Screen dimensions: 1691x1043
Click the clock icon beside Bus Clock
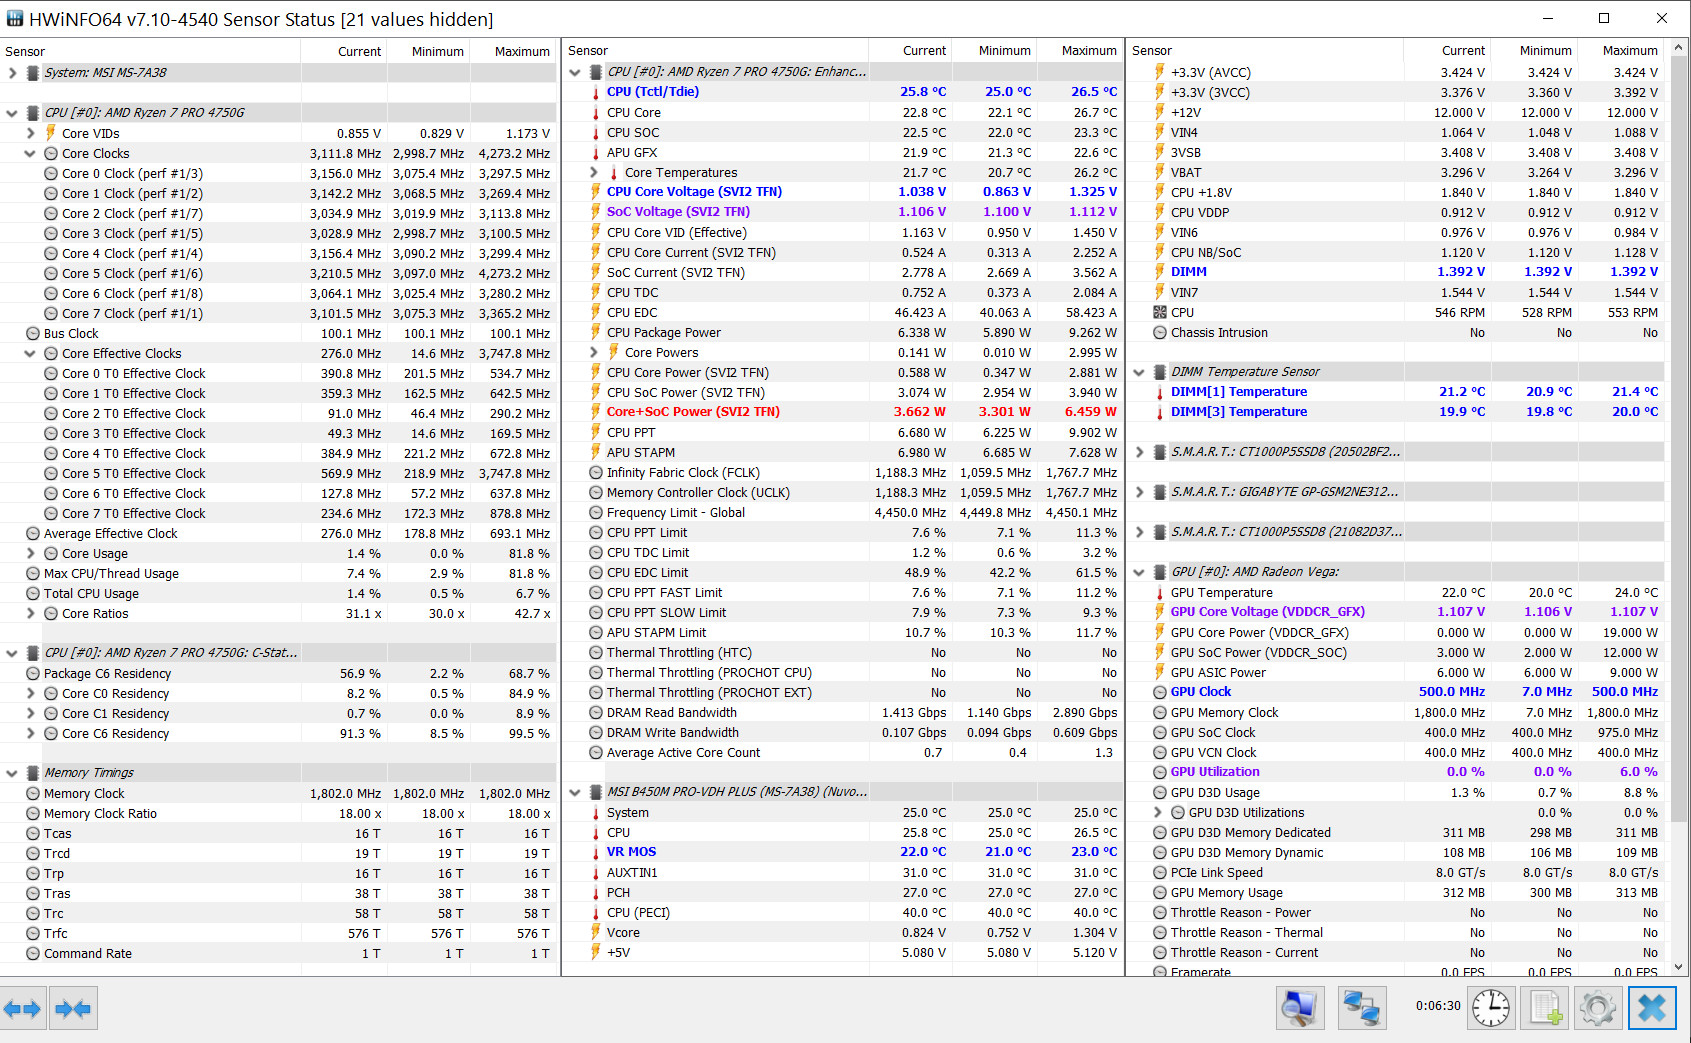(x=33, y=333)
